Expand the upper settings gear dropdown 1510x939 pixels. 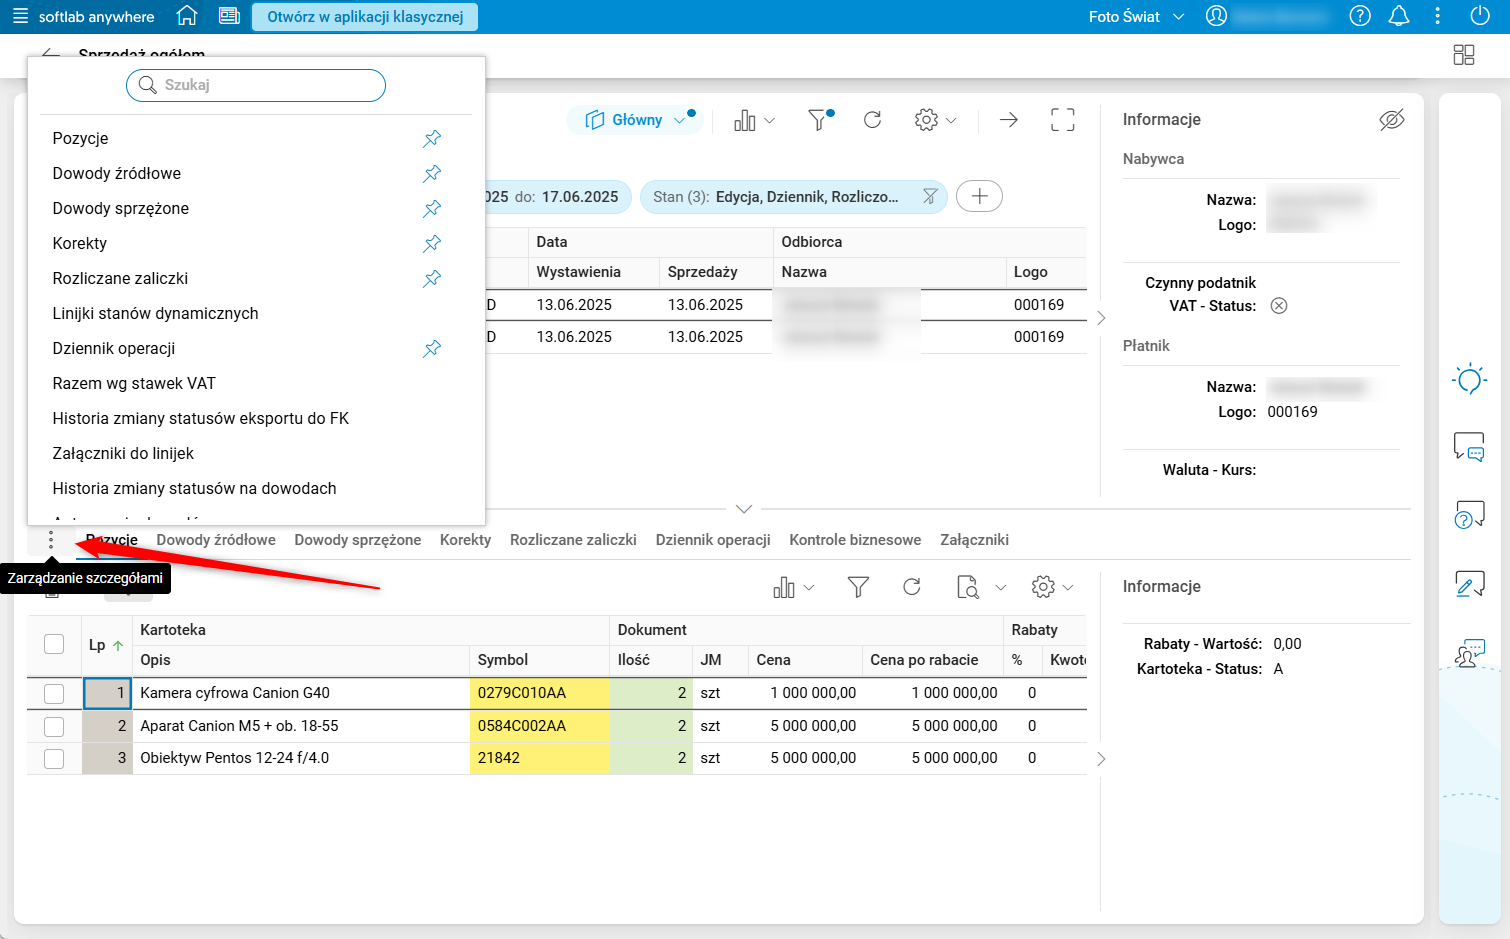(951, 121)
